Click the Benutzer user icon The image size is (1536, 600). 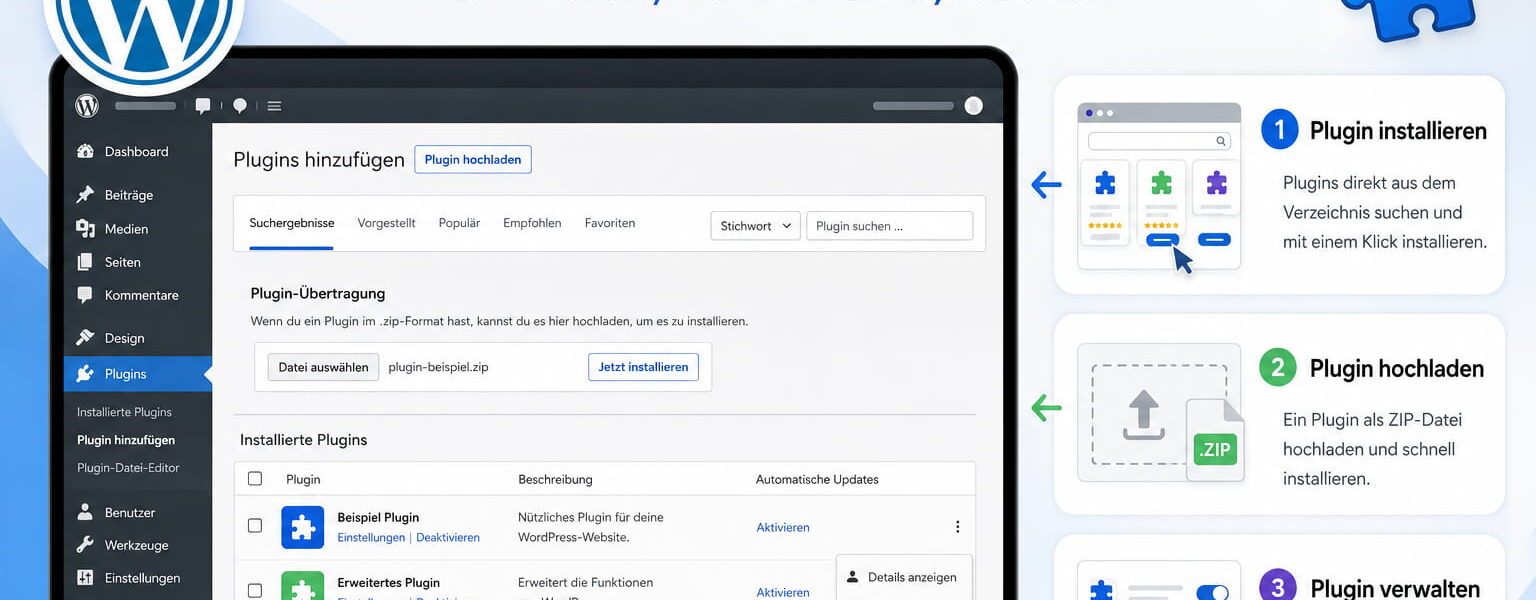[x=86, y=512]
